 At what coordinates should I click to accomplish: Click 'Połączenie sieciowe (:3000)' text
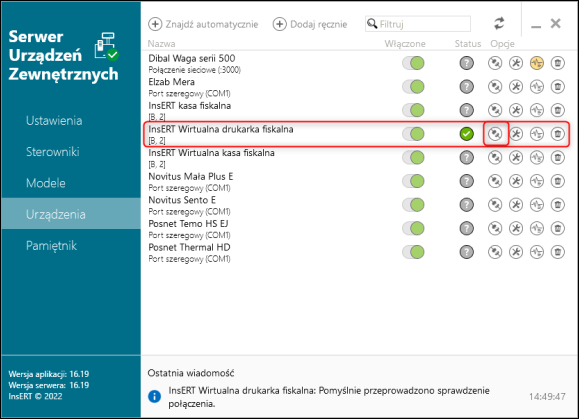coord(194,70)
